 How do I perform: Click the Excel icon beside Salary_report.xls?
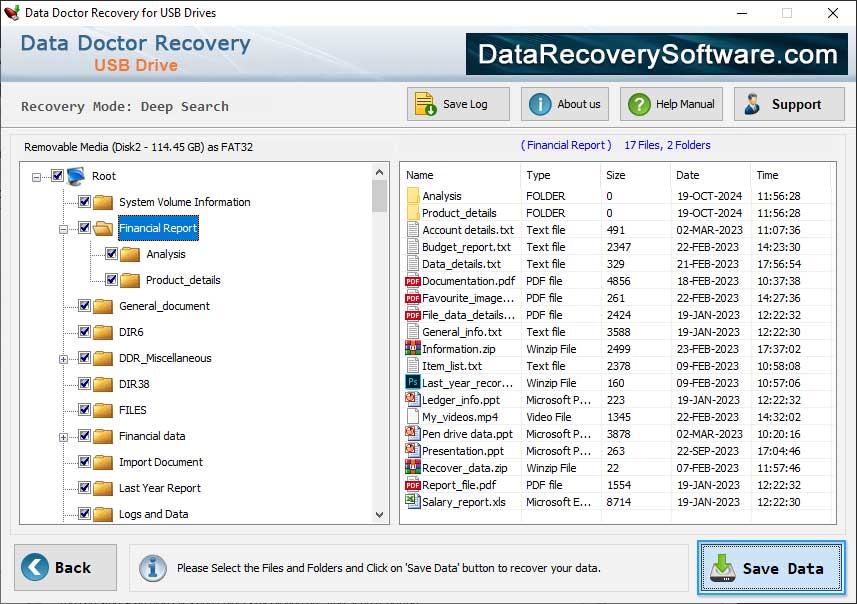414,502
